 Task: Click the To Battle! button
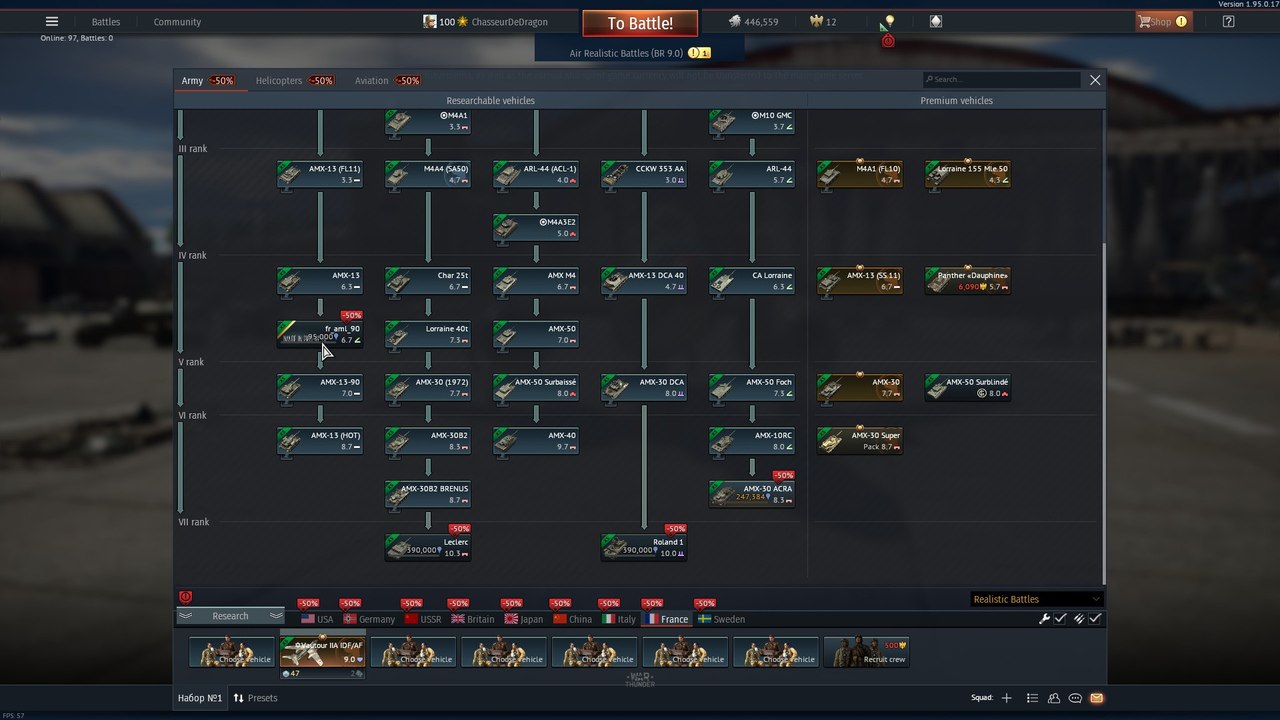640,23
